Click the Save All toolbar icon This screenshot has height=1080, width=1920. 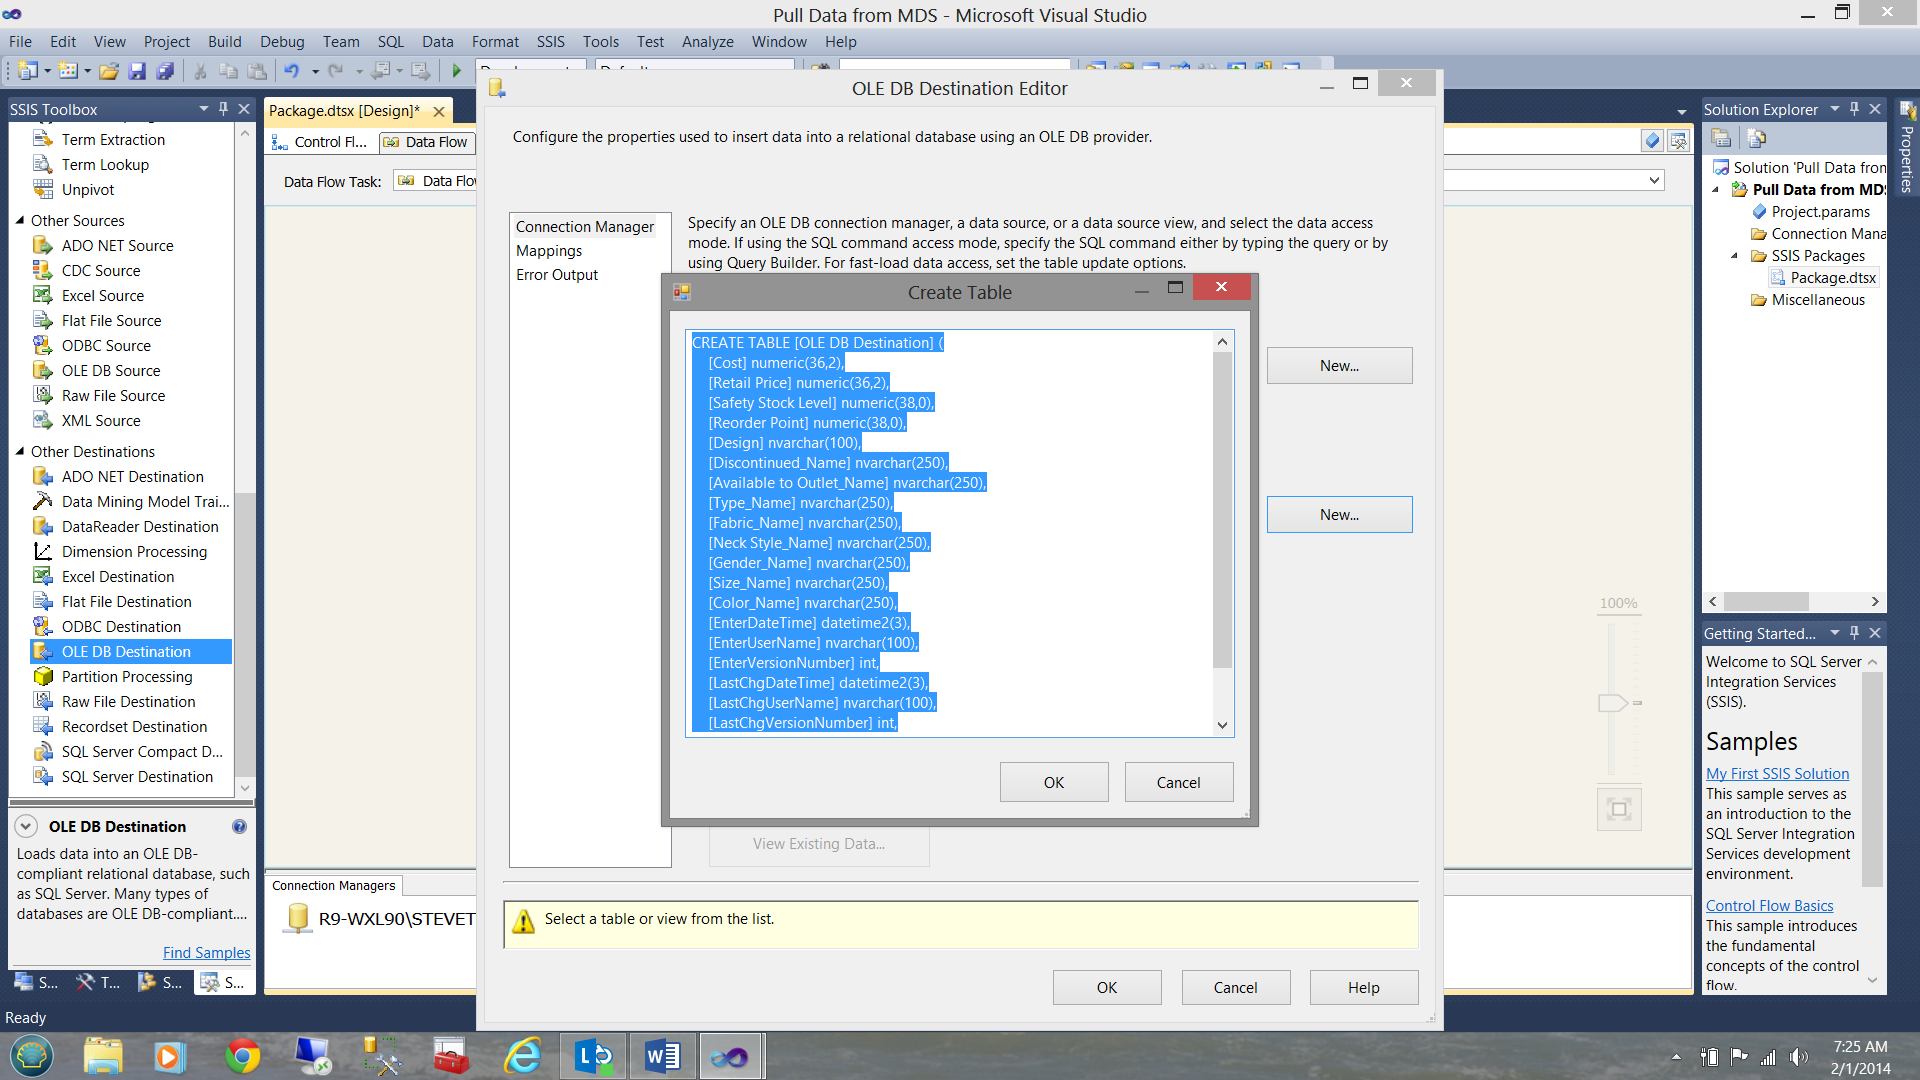pos(165,71)
